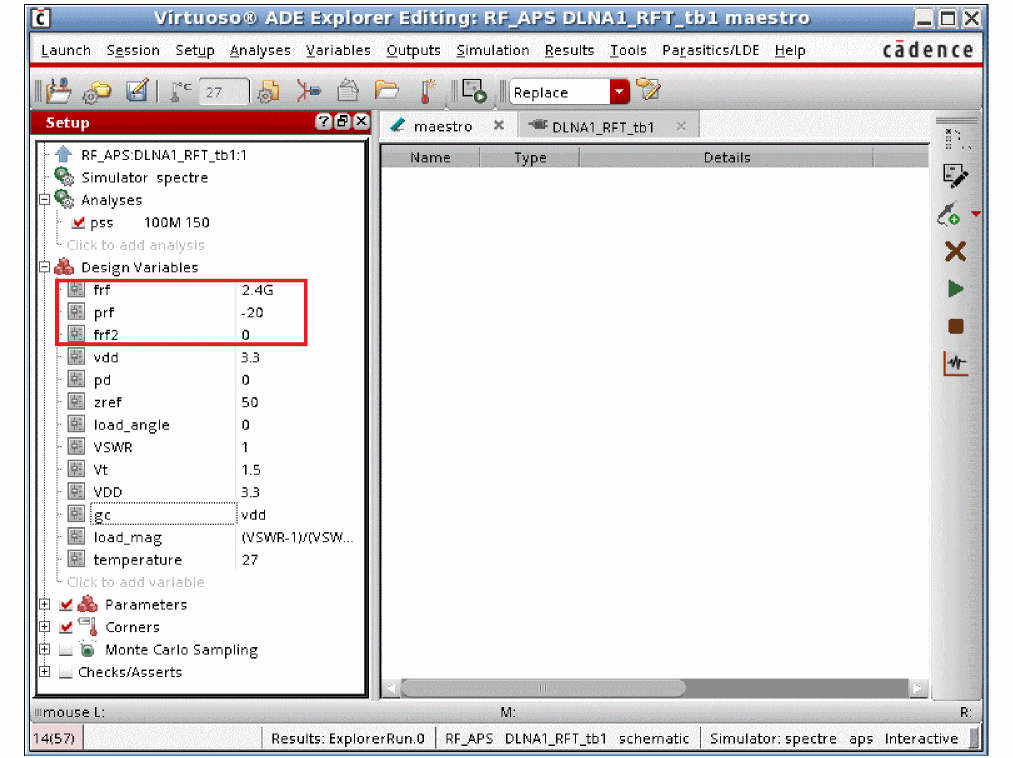
Task: Click the brown X delete icon
Action: click(x=955, y=252)
